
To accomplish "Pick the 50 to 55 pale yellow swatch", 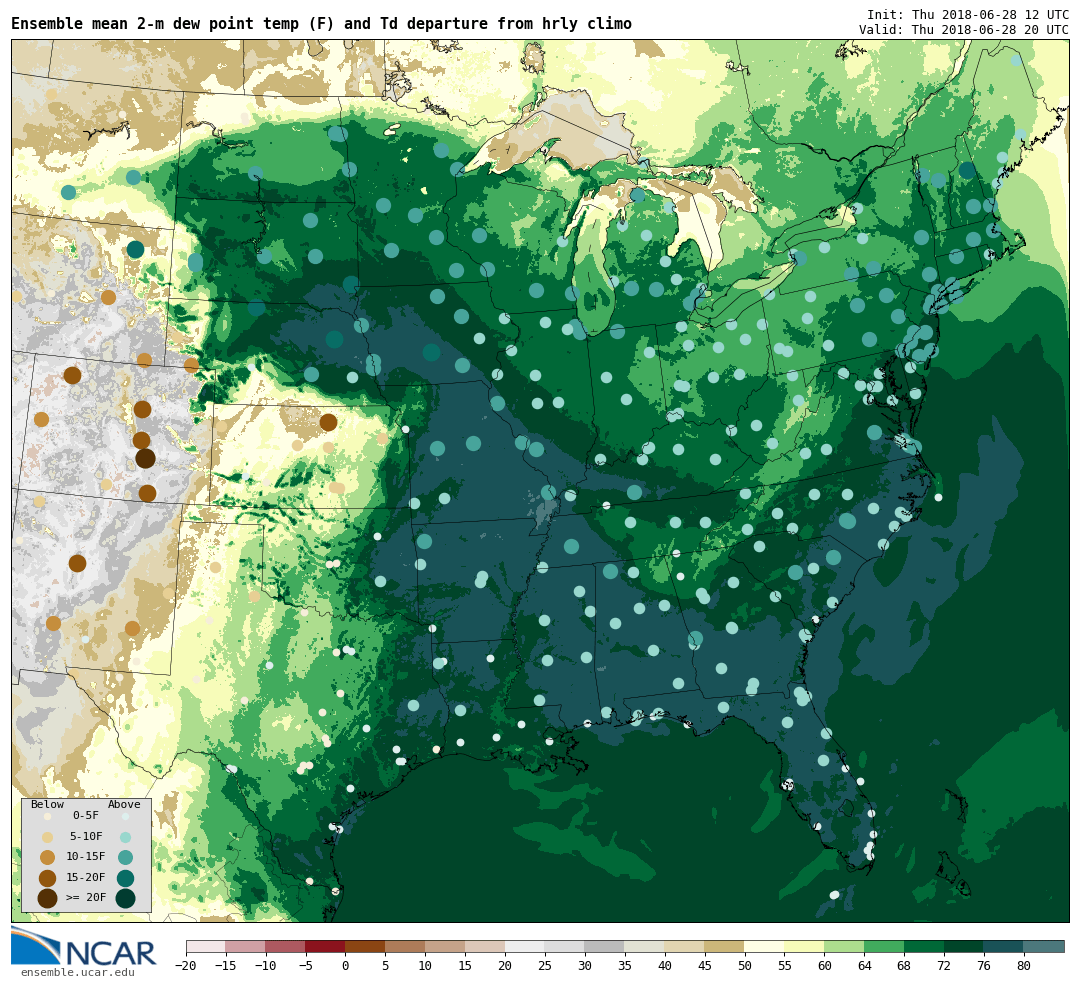I will point(765,946).
